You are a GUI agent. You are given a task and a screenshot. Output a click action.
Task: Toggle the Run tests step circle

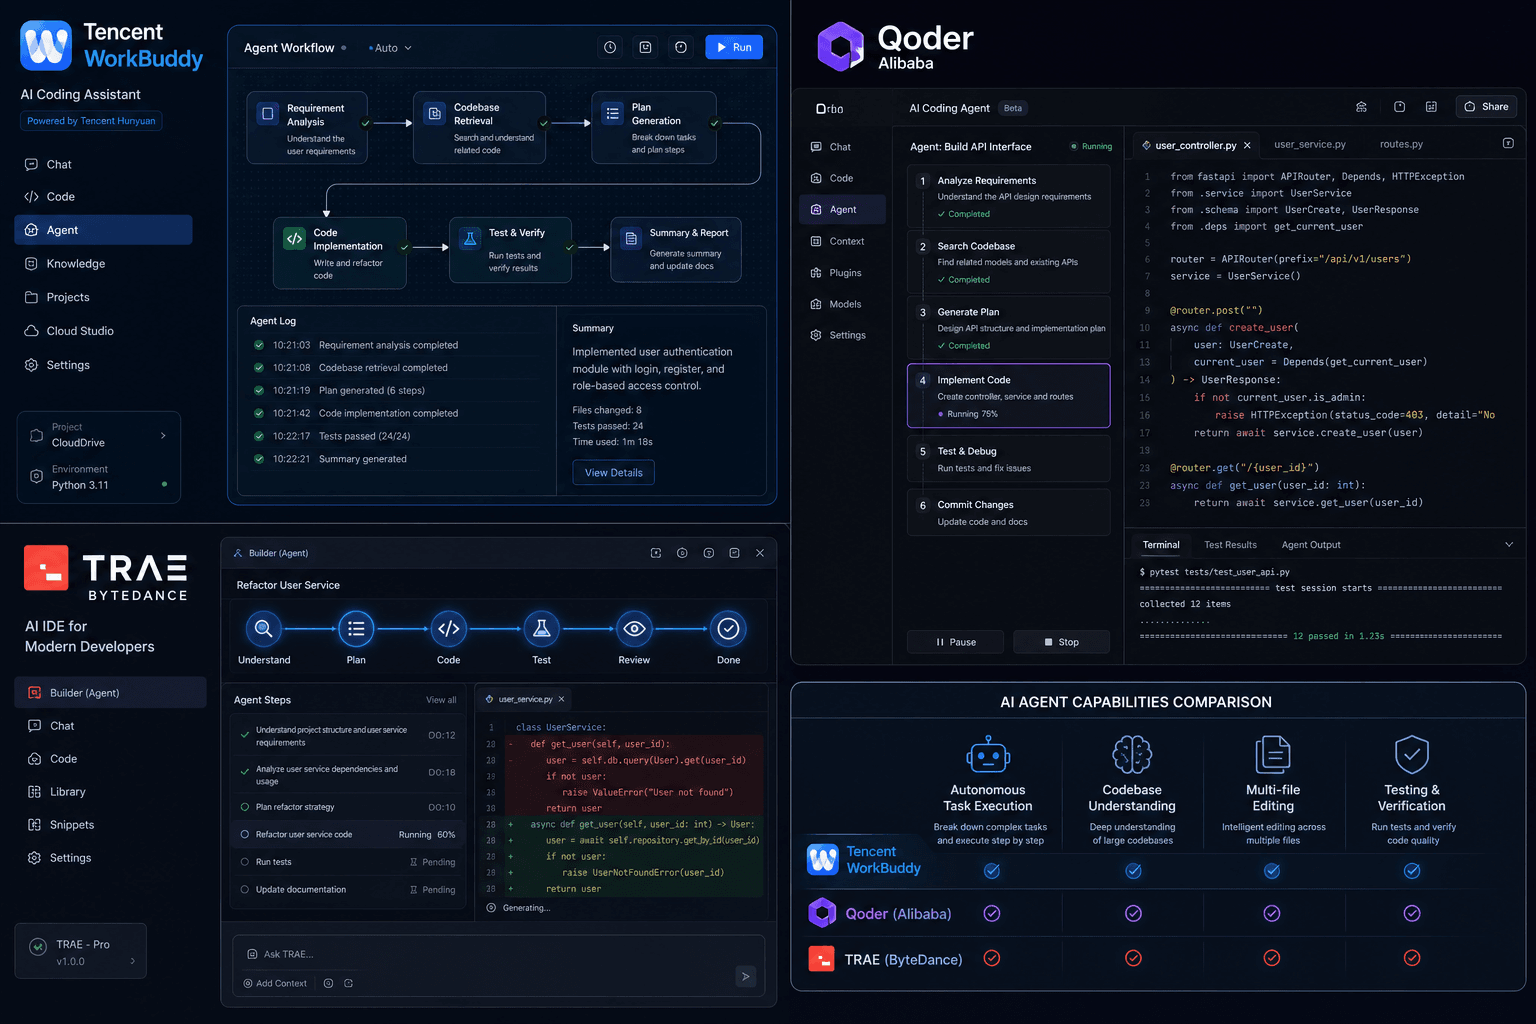[x=245, y=861]
